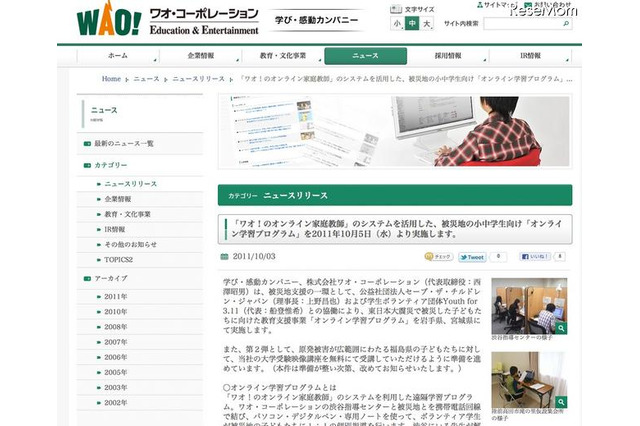Click ニュースリリース breadcrumb link
Image resolution: width=640 pixels, height=426 pixels.
click(x=198, y=79)
